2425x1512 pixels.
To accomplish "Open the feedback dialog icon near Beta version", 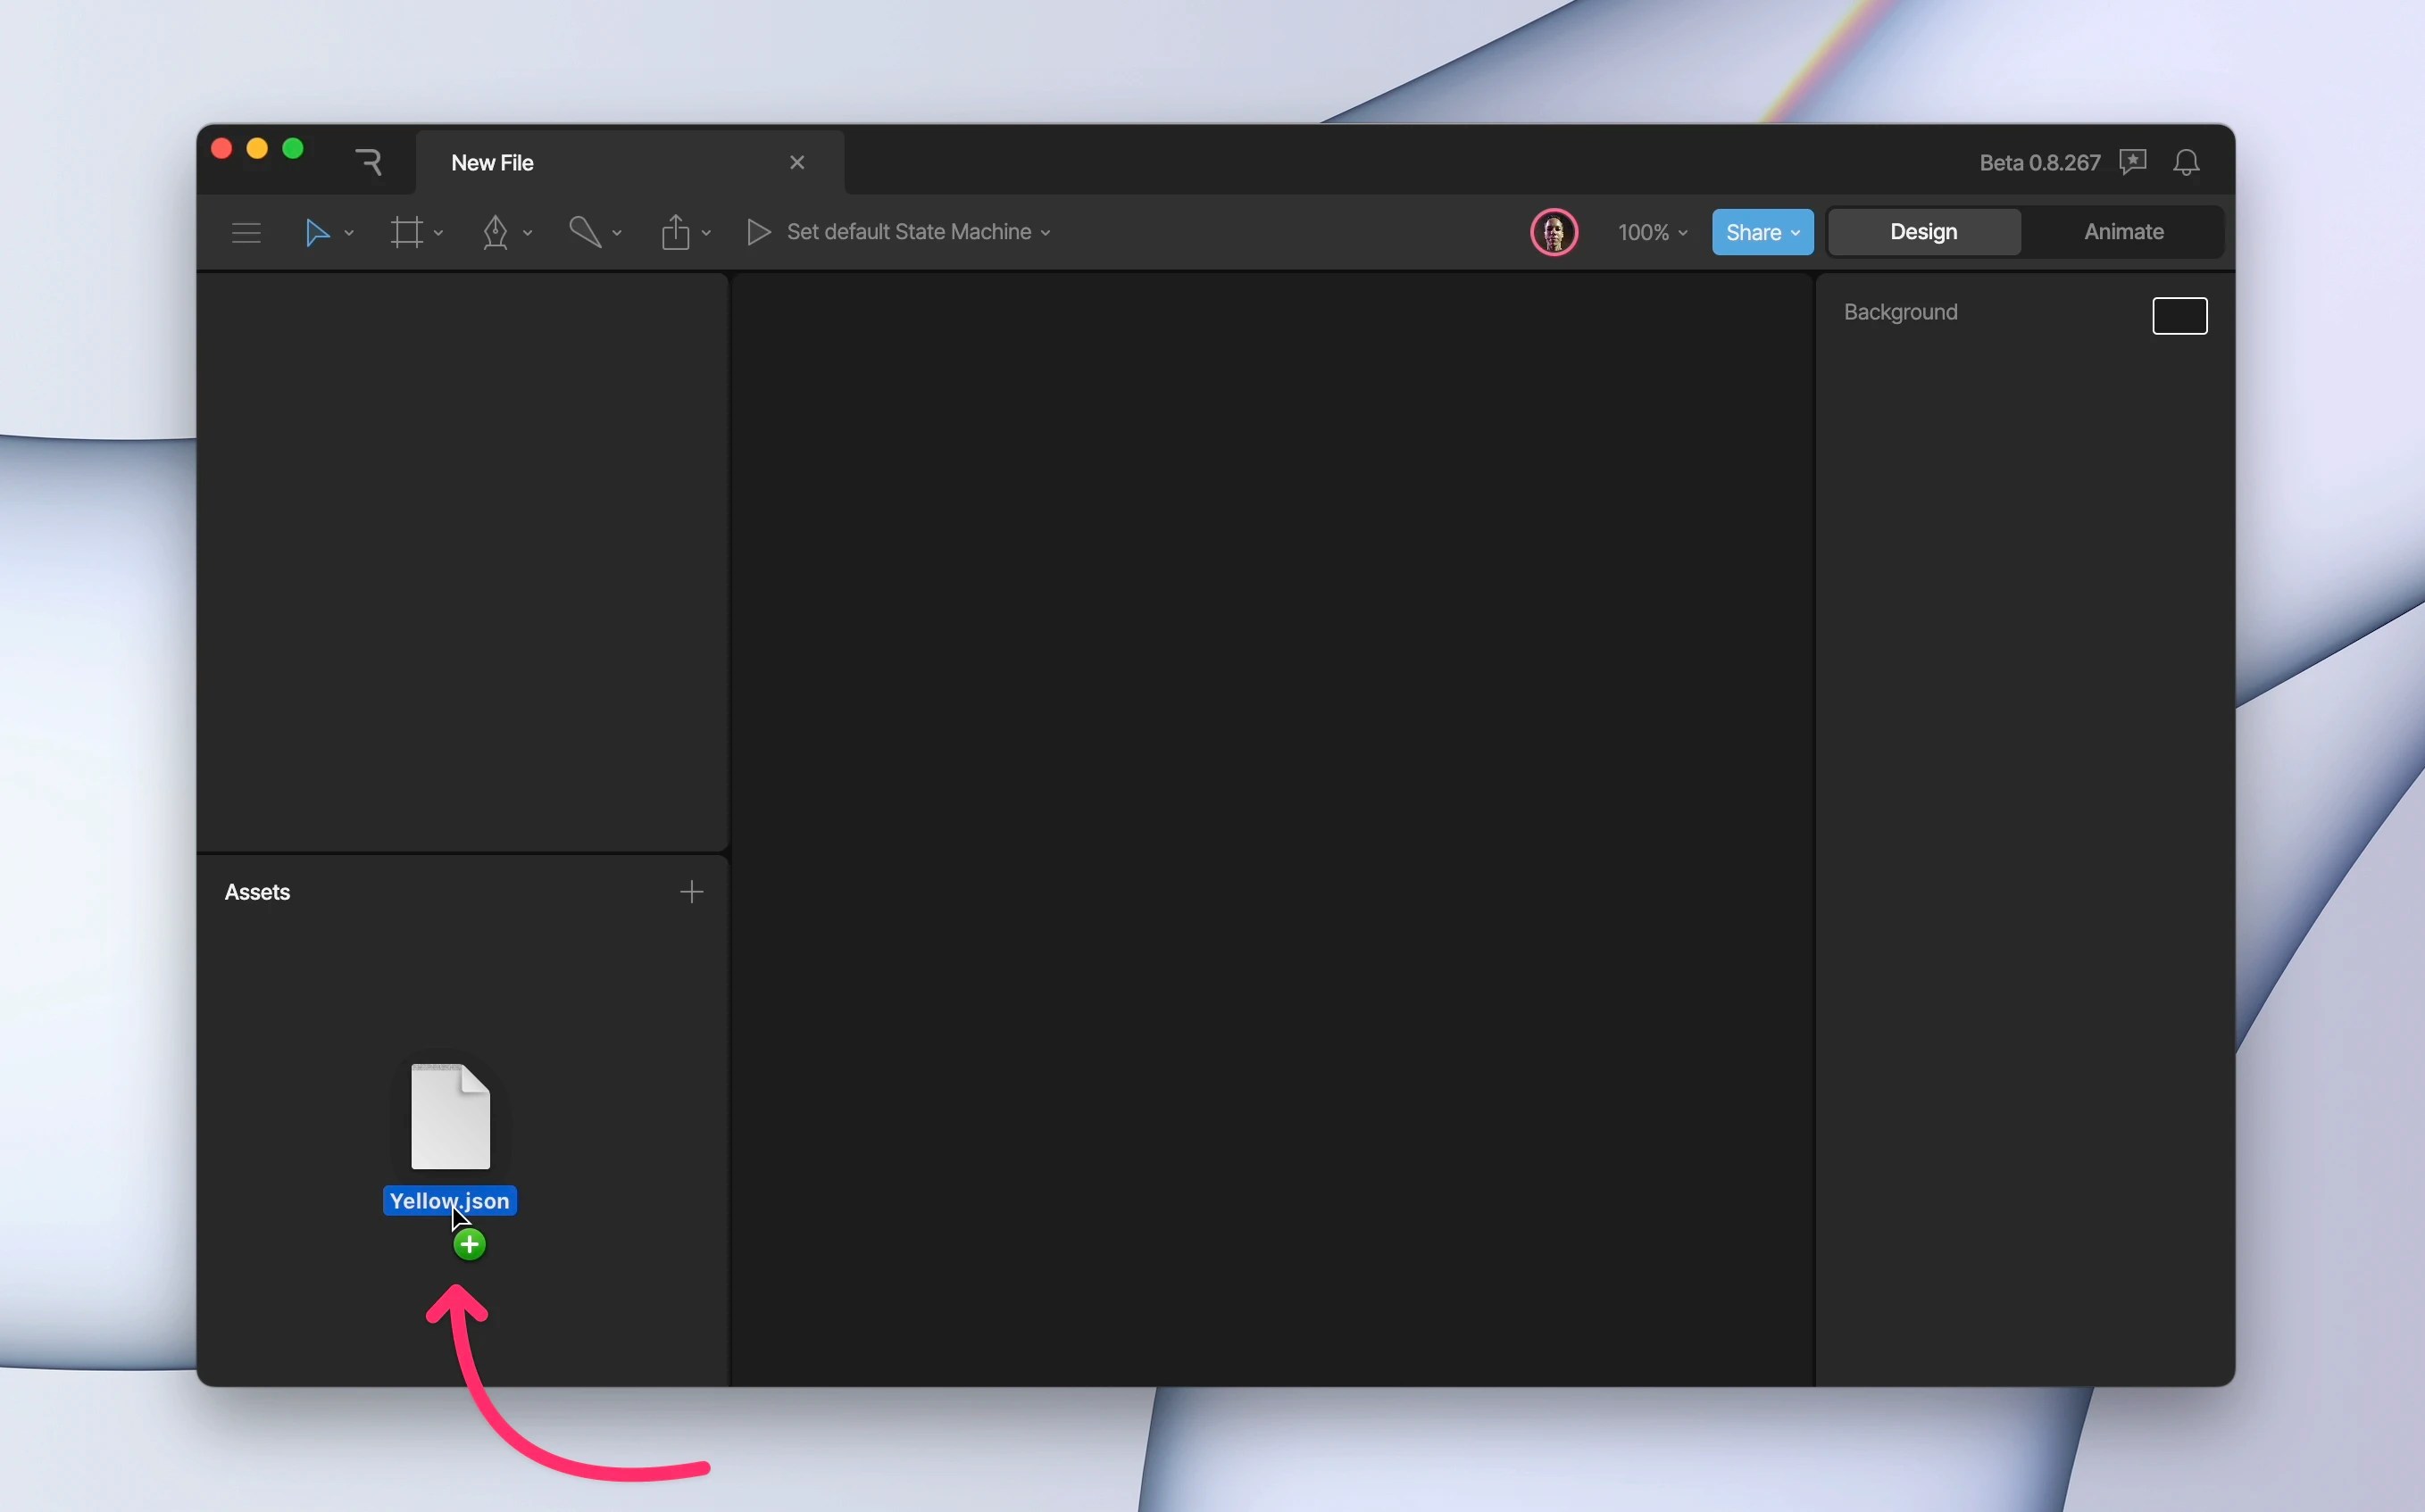I will pos(2133,161).
